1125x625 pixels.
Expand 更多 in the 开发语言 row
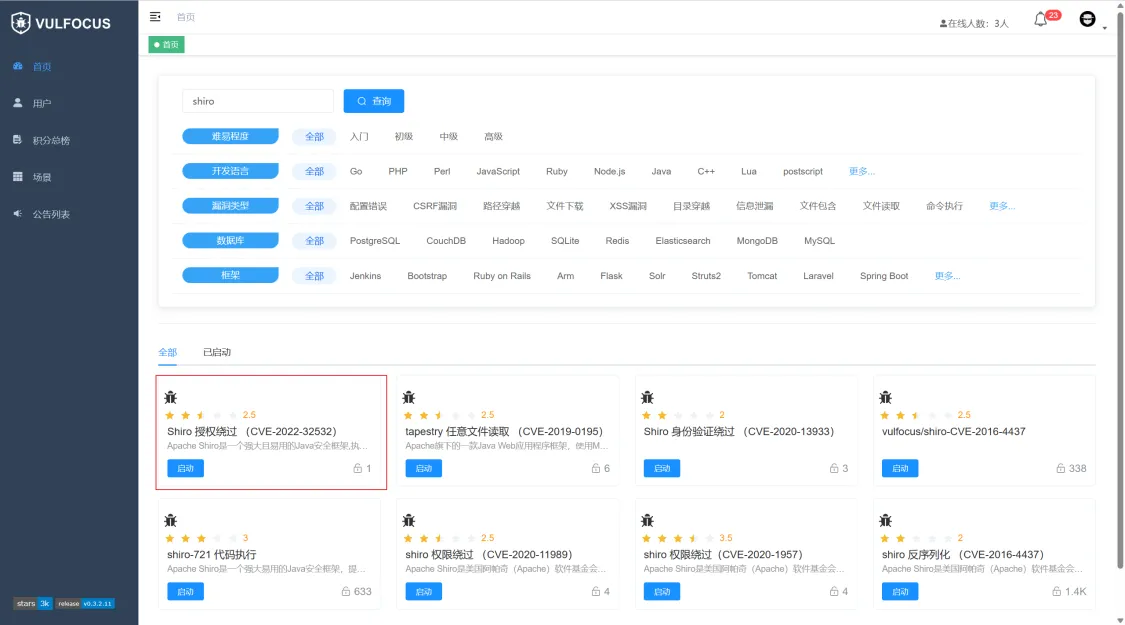click(862, 171)
